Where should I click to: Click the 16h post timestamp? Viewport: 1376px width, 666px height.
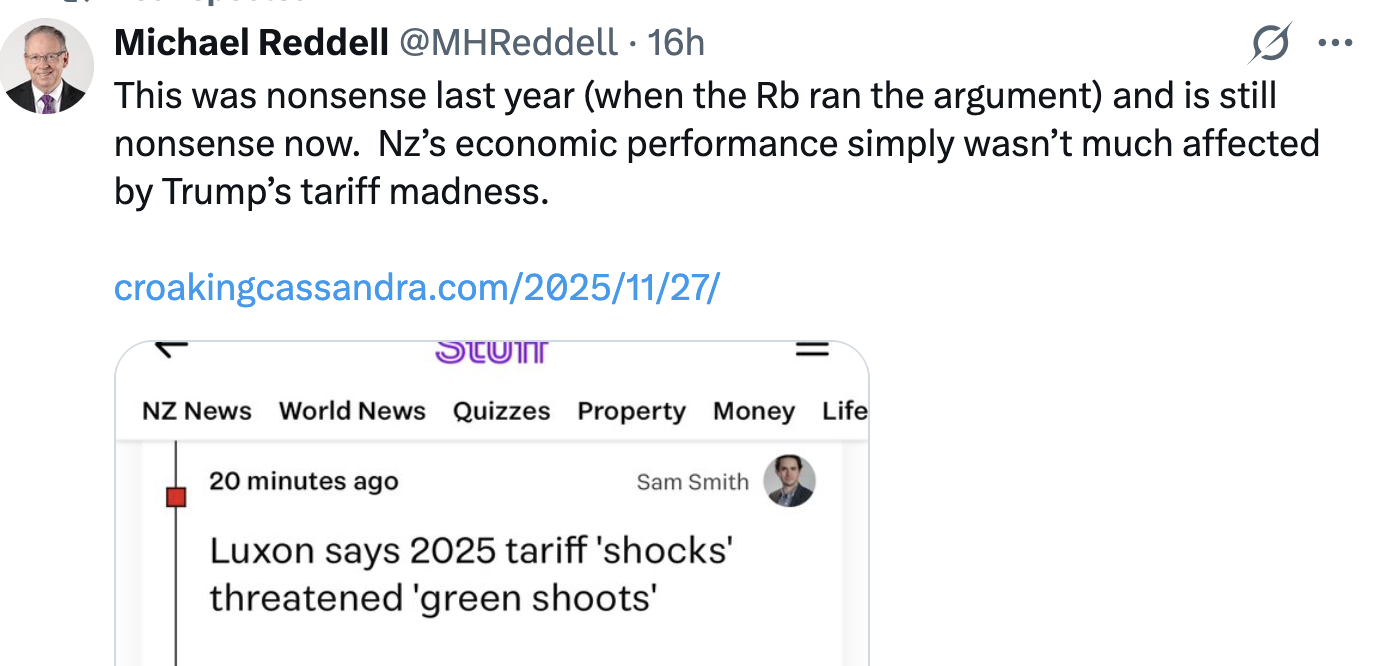pyautogui.click(x=676, y=43)
